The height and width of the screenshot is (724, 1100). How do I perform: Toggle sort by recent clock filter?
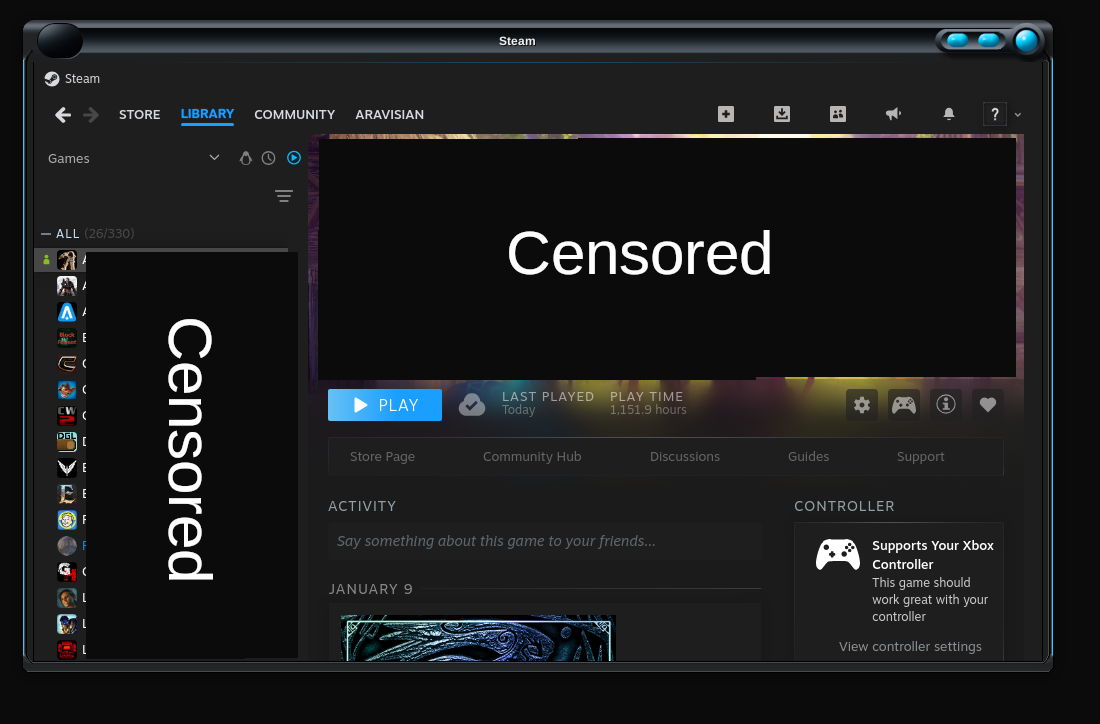pos(269,158)
